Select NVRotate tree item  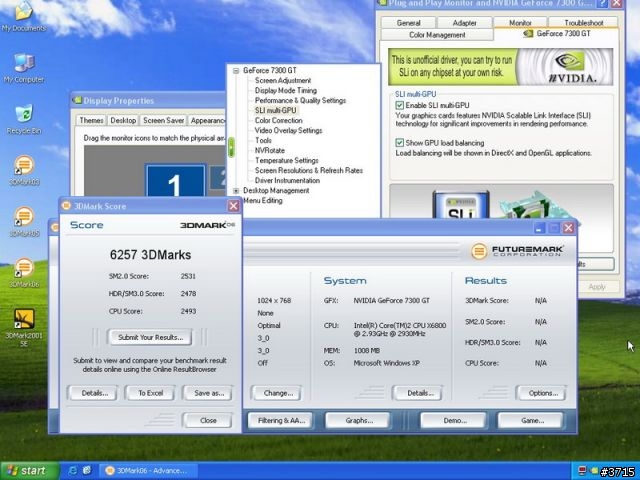[270, 150]
